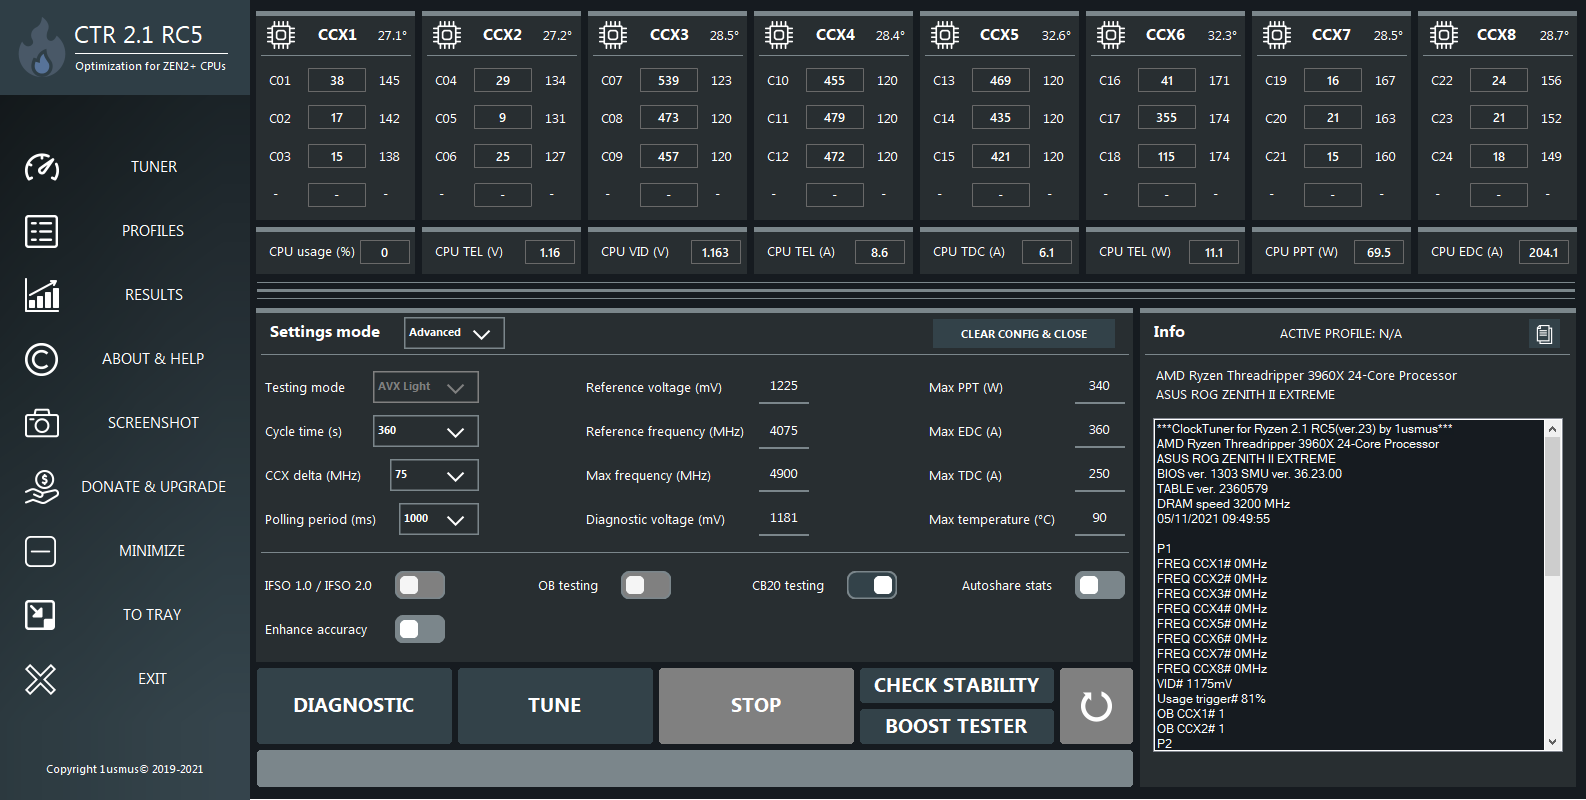Viewport: 1586px width, 800px height.
Task: Click the Reference frequency 4075 field
Action: click(784, 431)
